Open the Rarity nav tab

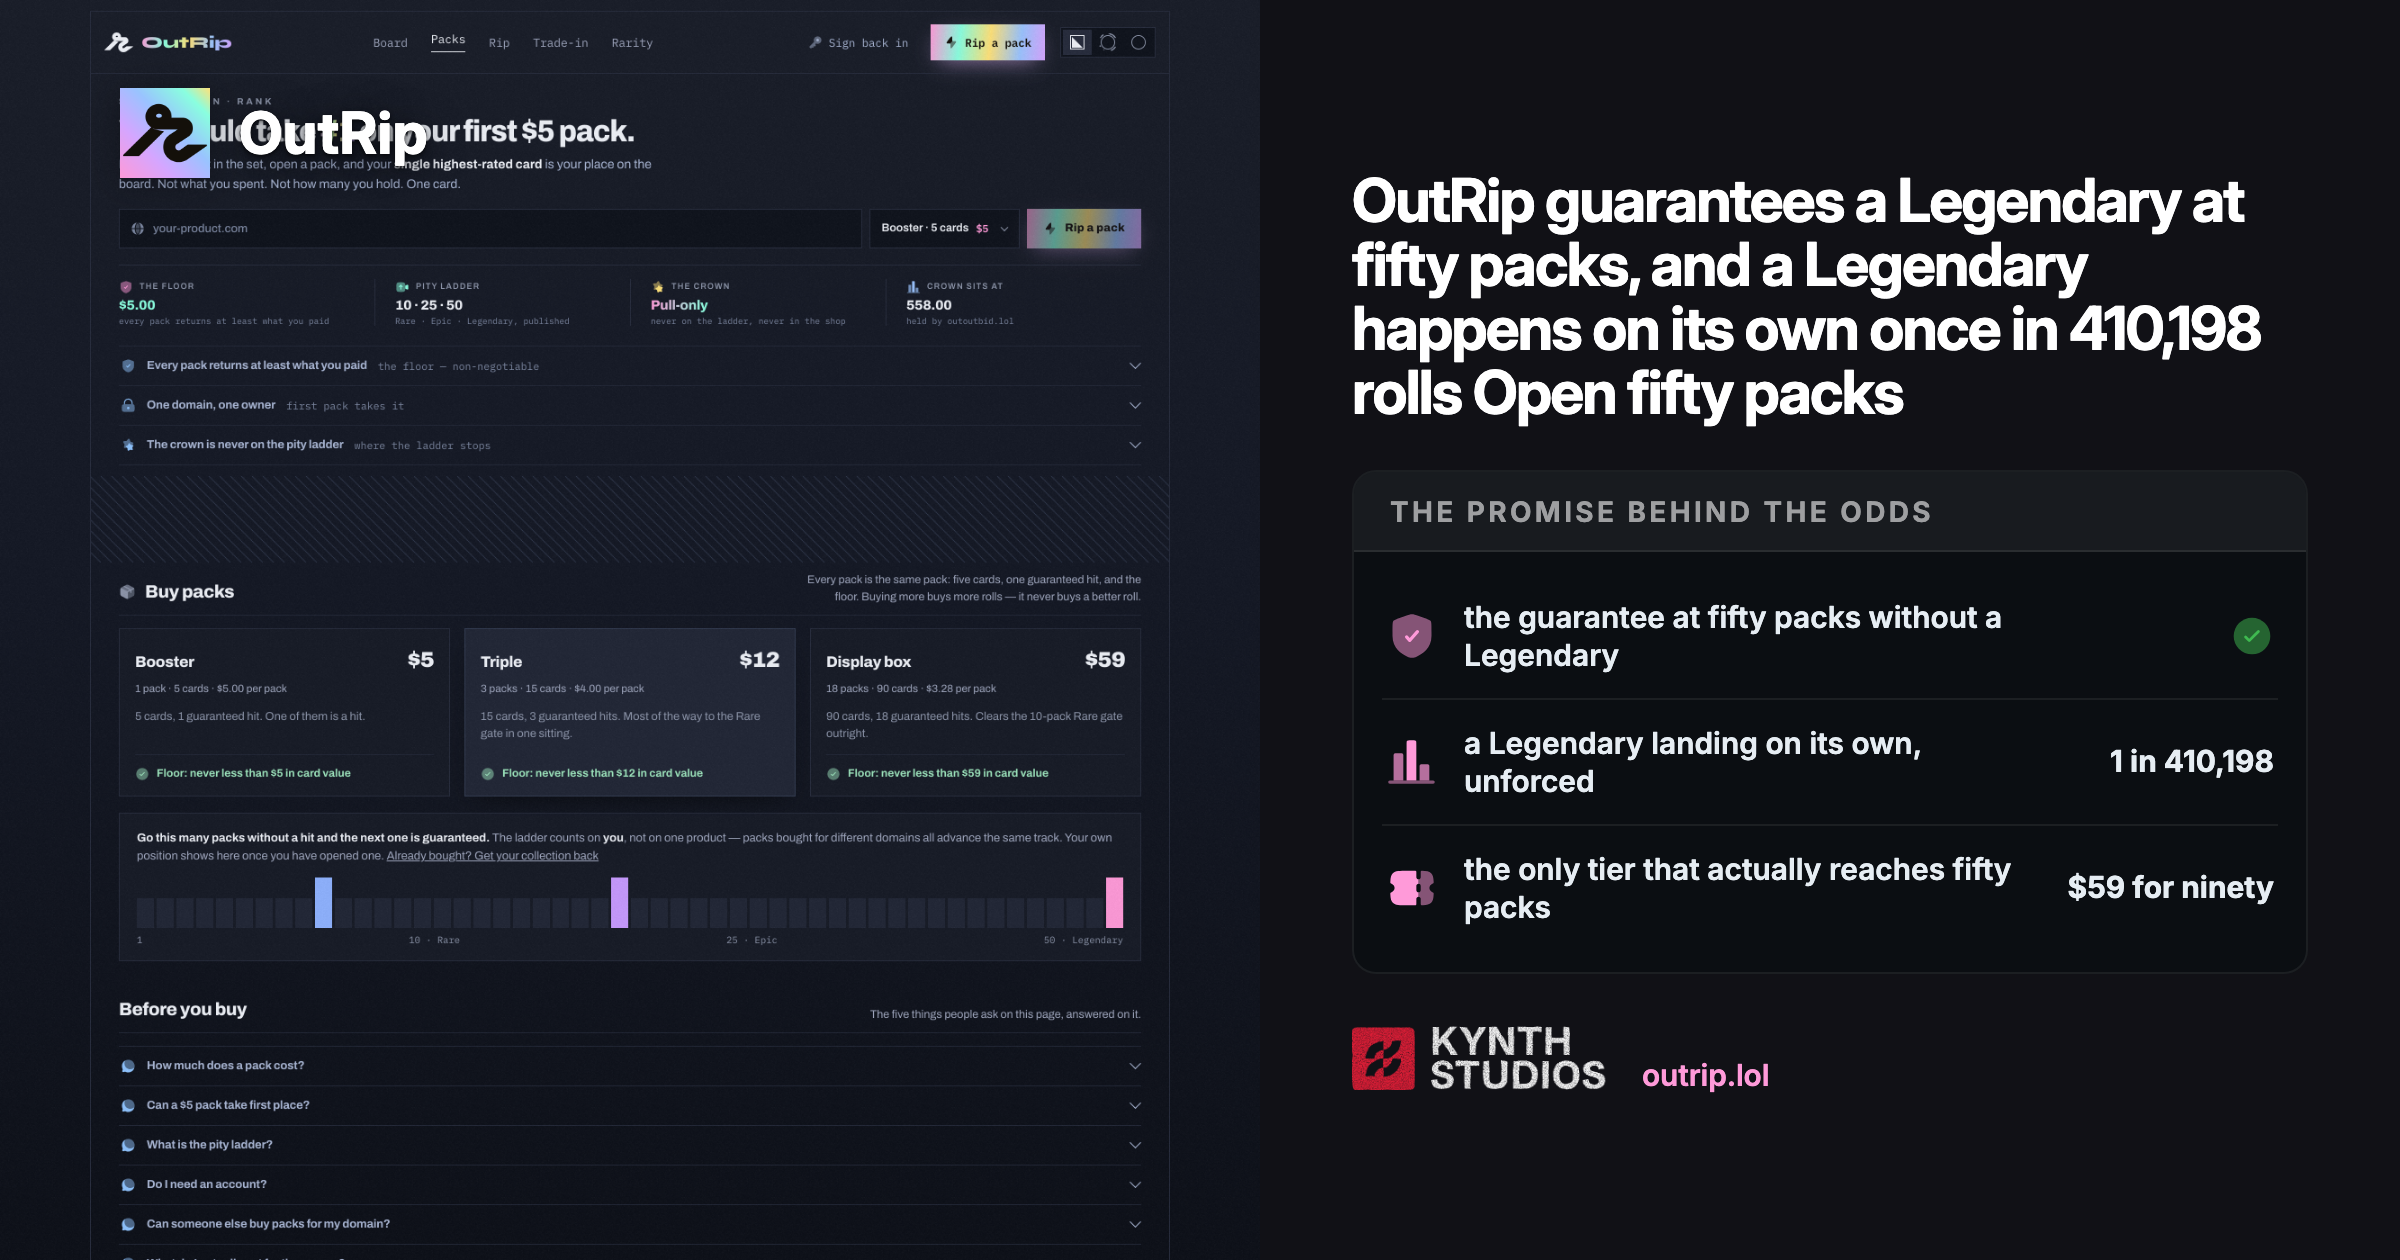point(632,43)
